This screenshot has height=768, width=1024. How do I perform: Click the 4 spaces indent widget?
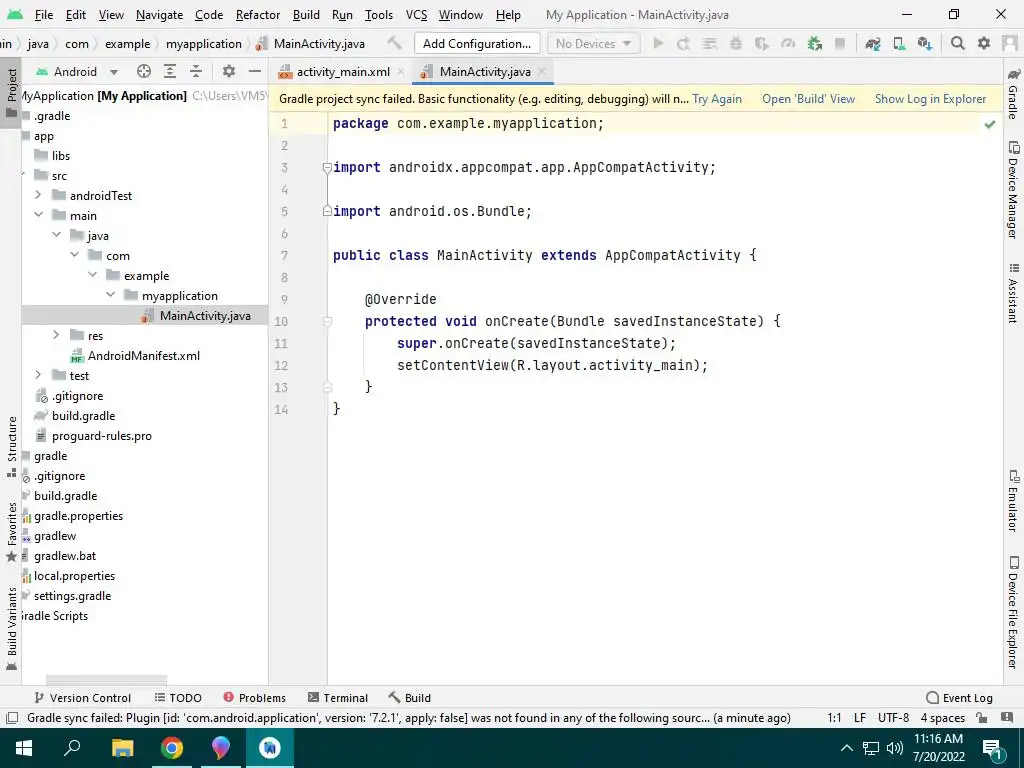coord(942,718)
